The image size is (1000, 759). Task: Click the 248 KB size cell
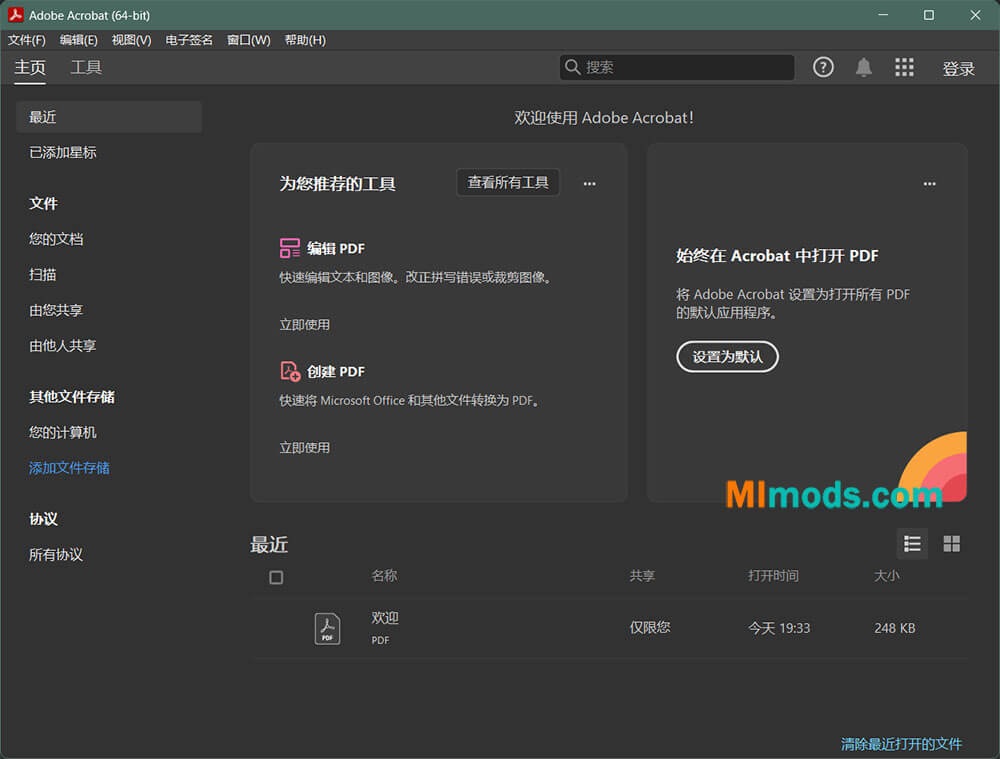click(895, 628)
